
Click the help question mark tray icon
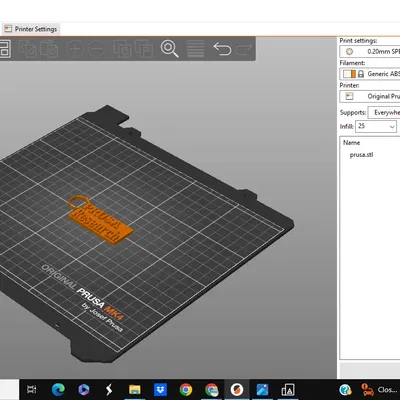[x=345, y=389]
